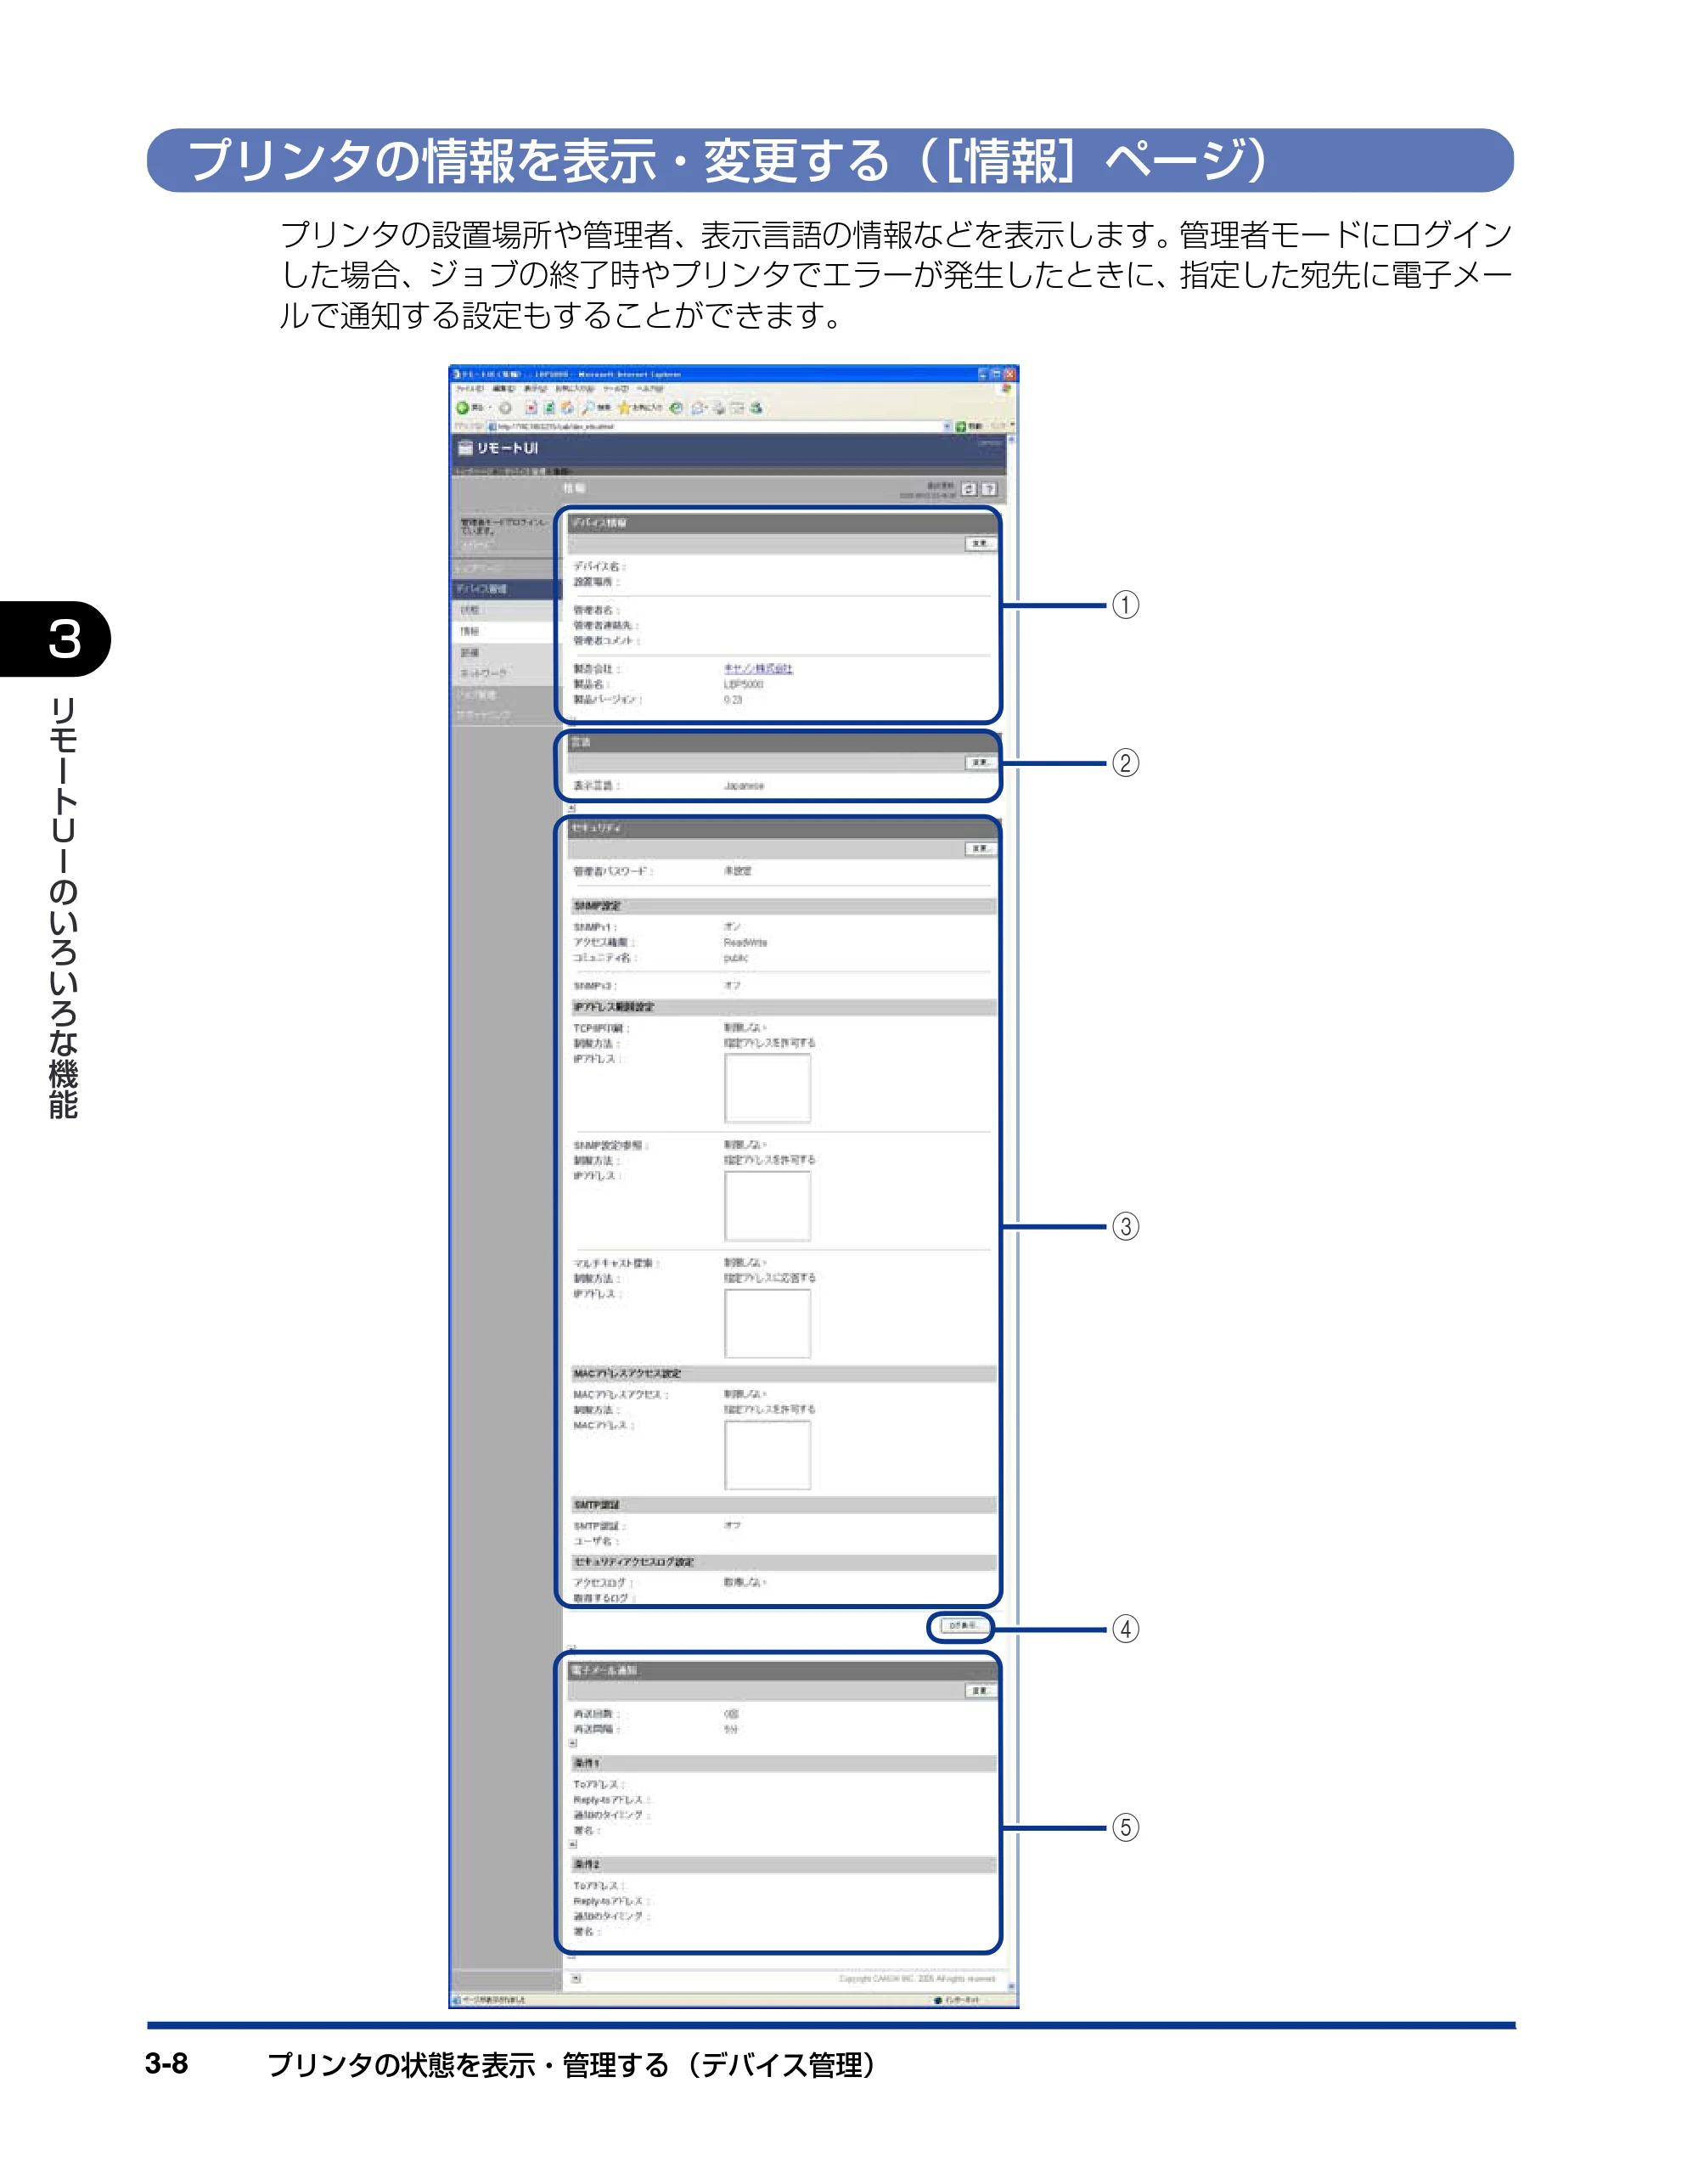Screen dimensions: 1698x2184
Task: Click the MACアドレス list box
Action: [x=767, y=1455]
